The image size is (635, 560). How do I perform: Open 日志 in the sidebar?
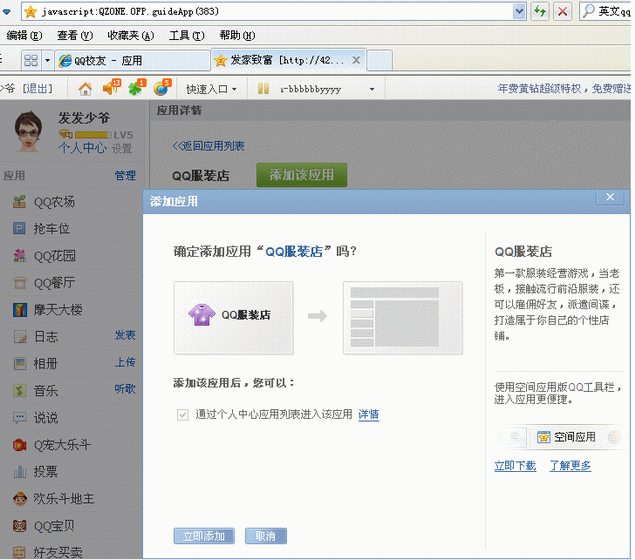pos(46,336)
